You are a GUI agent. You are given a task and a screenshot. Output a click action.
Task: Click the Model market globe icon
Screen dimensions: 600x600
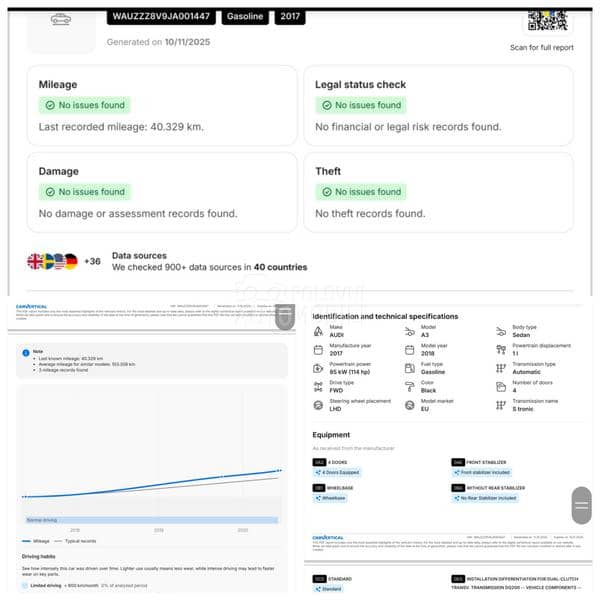pos(410,406)
